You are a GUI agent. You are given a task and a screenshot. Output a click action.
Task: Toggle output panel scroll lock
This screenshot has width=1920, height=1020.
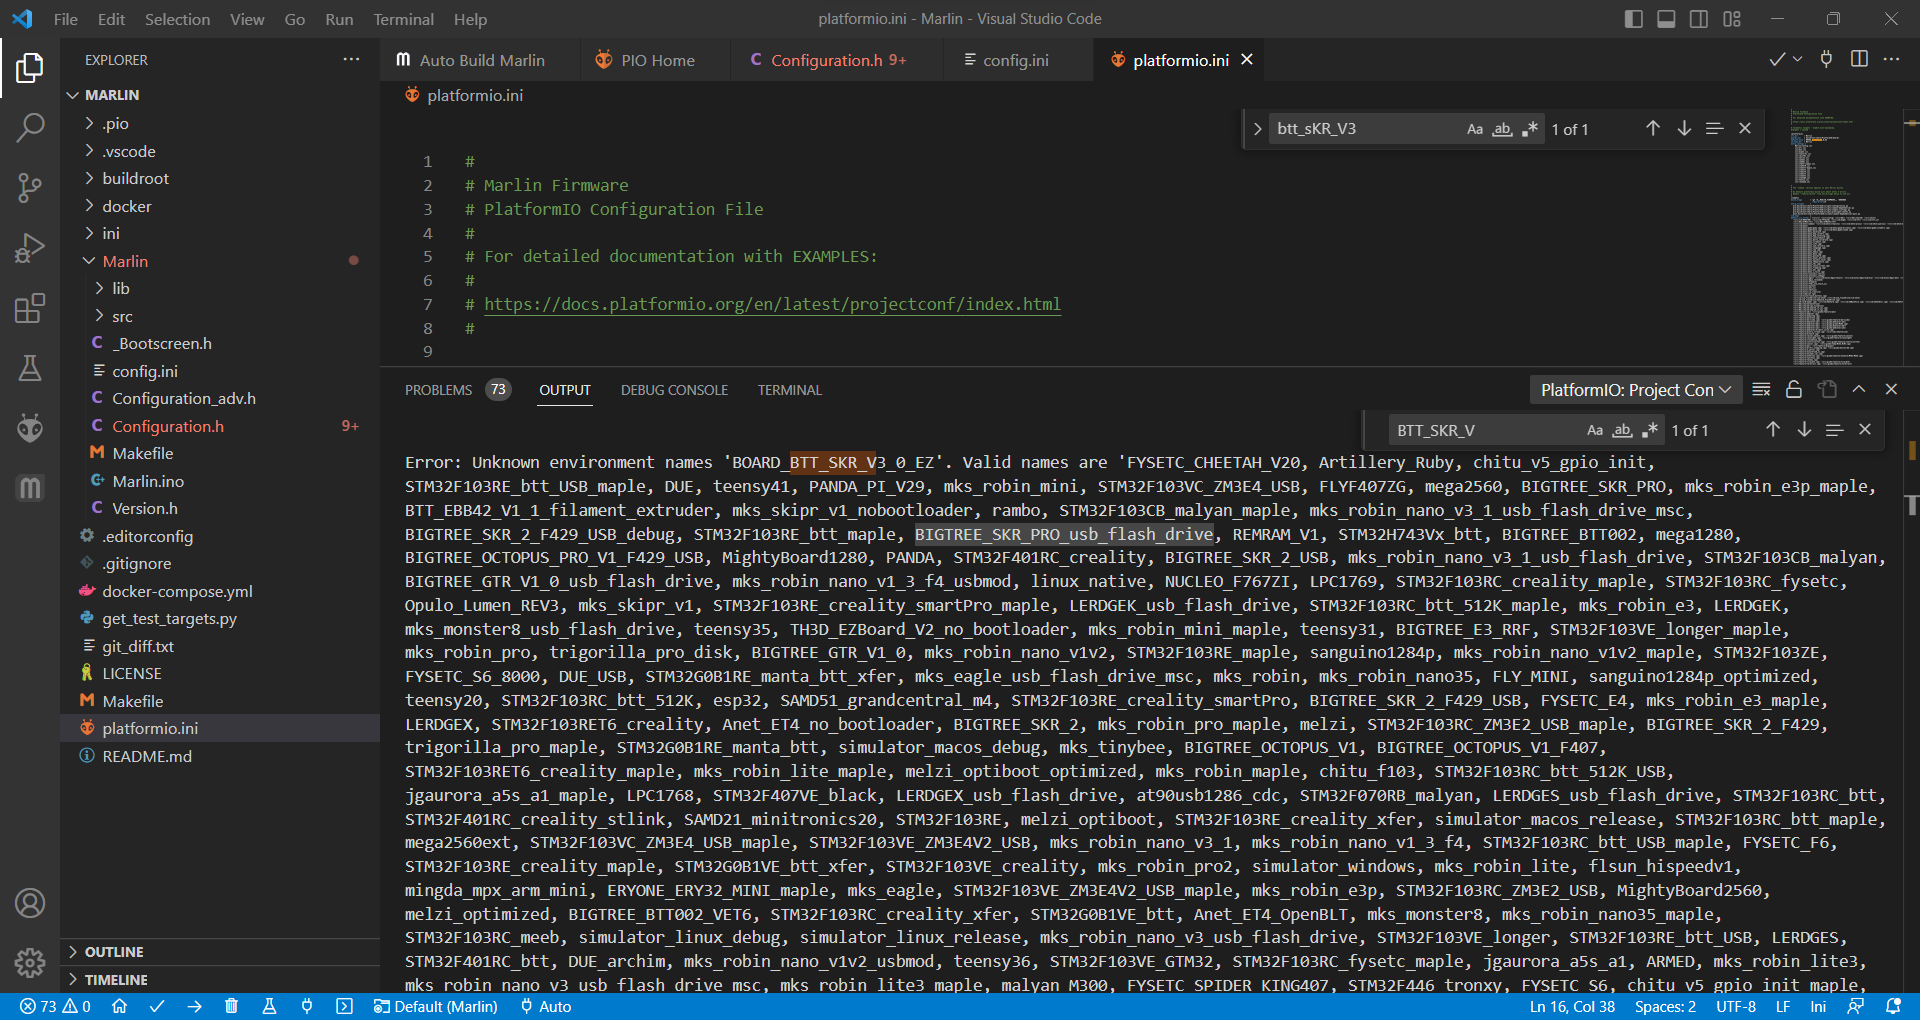(x=1794, y=390)
